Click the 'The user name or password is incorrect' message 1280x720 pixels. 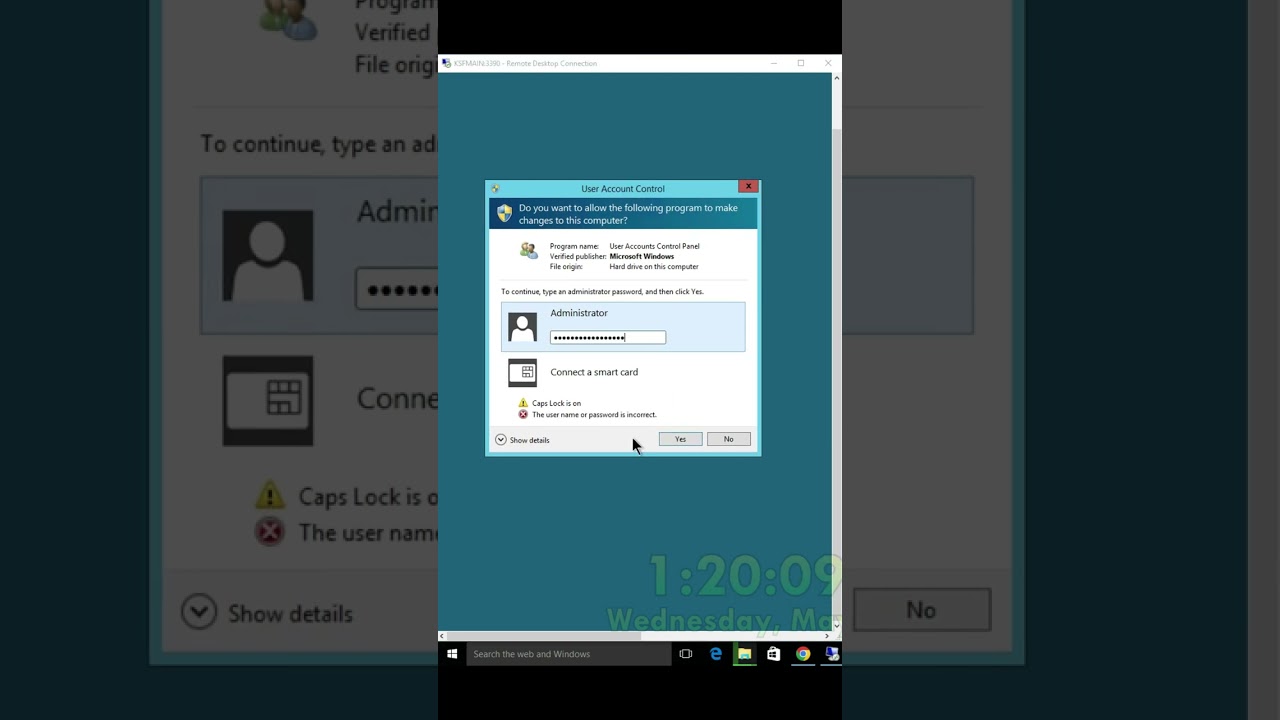click(x=594, y=414)
